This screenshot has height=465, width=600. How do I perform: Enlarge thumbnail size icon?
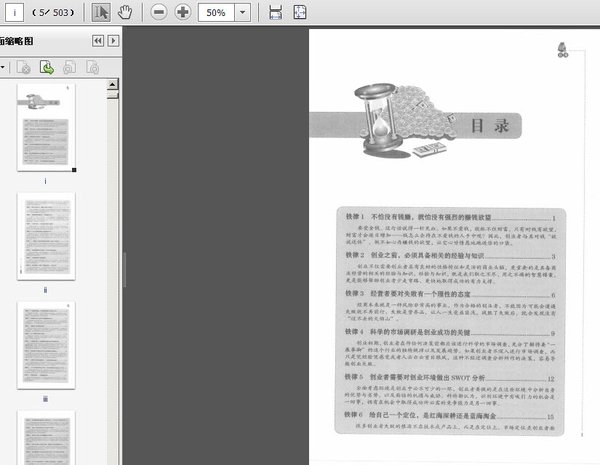pos(92,68)
